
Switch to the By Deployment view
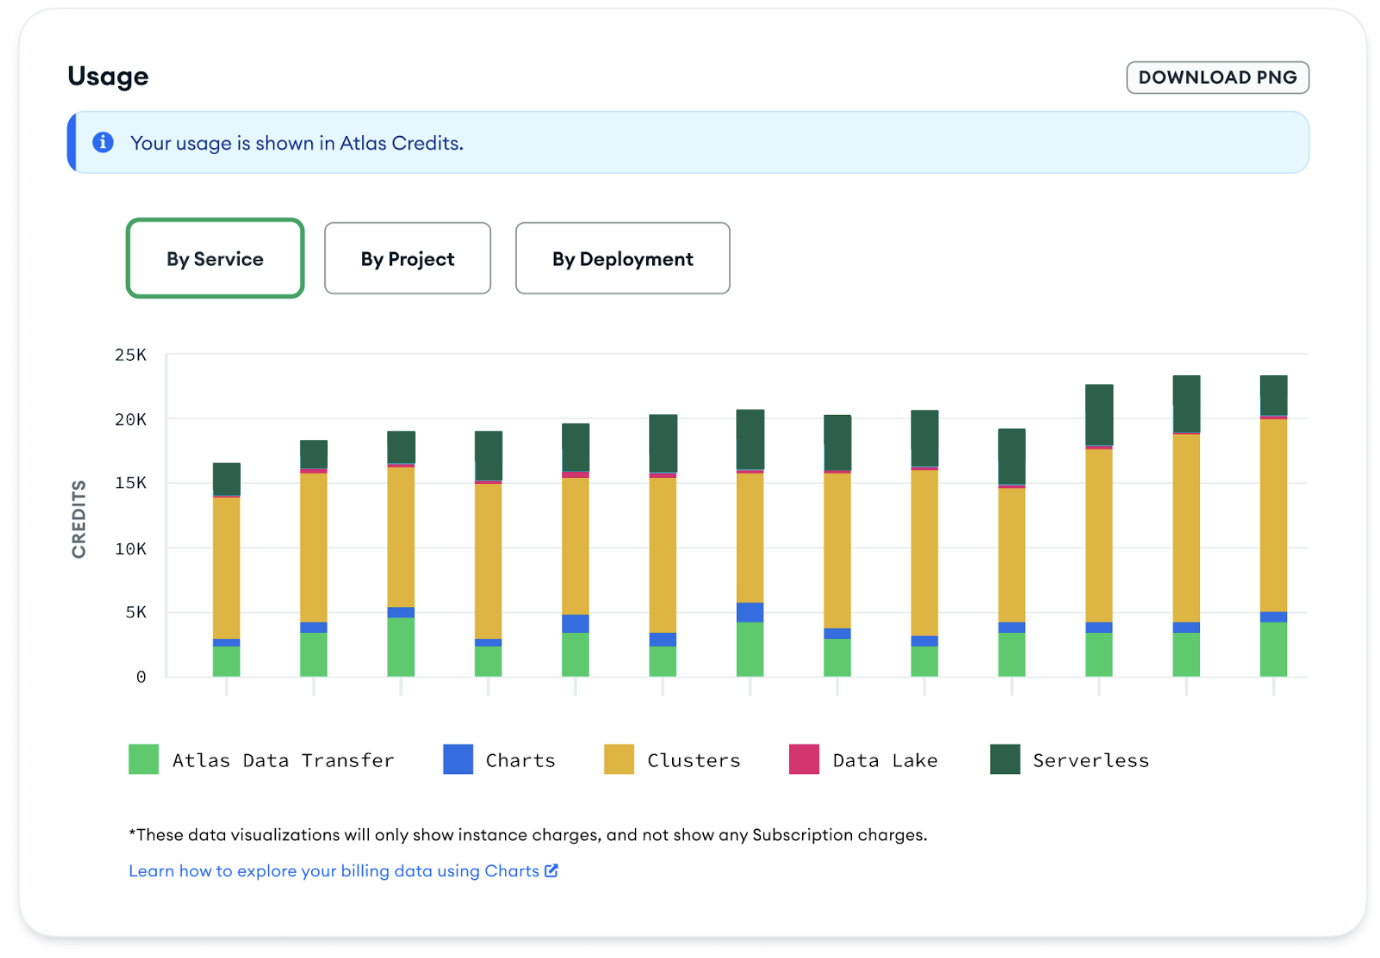[x=621, y=258]
